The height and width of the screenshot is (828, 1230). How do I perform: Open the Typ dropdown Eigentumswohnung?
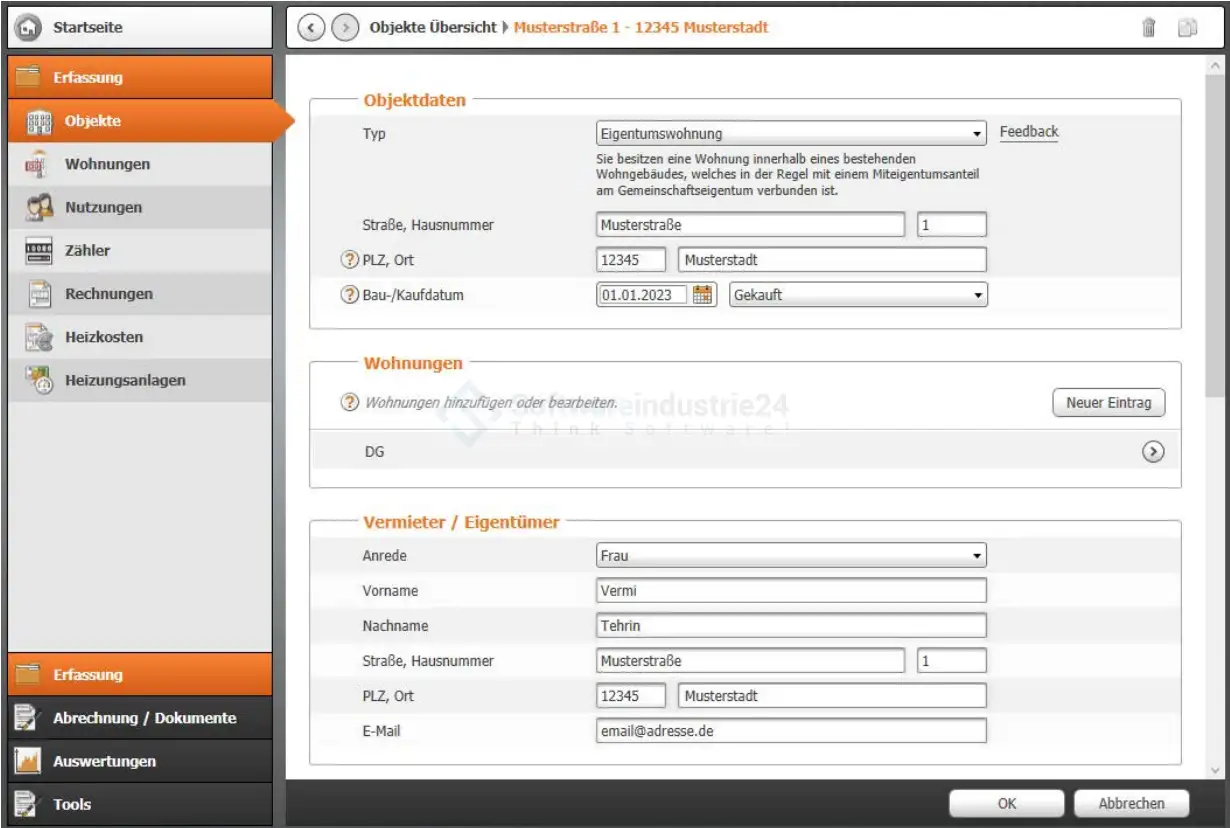tap(790, 134)
